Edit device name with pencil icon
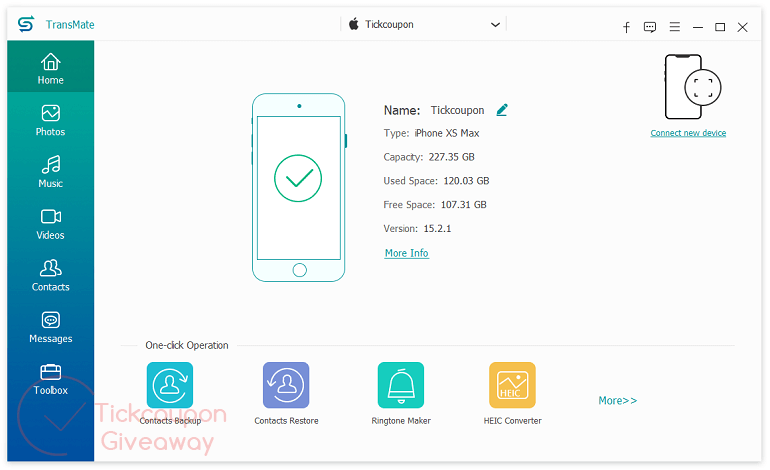Viewport: 770px width, 470px height. [502, 110]
